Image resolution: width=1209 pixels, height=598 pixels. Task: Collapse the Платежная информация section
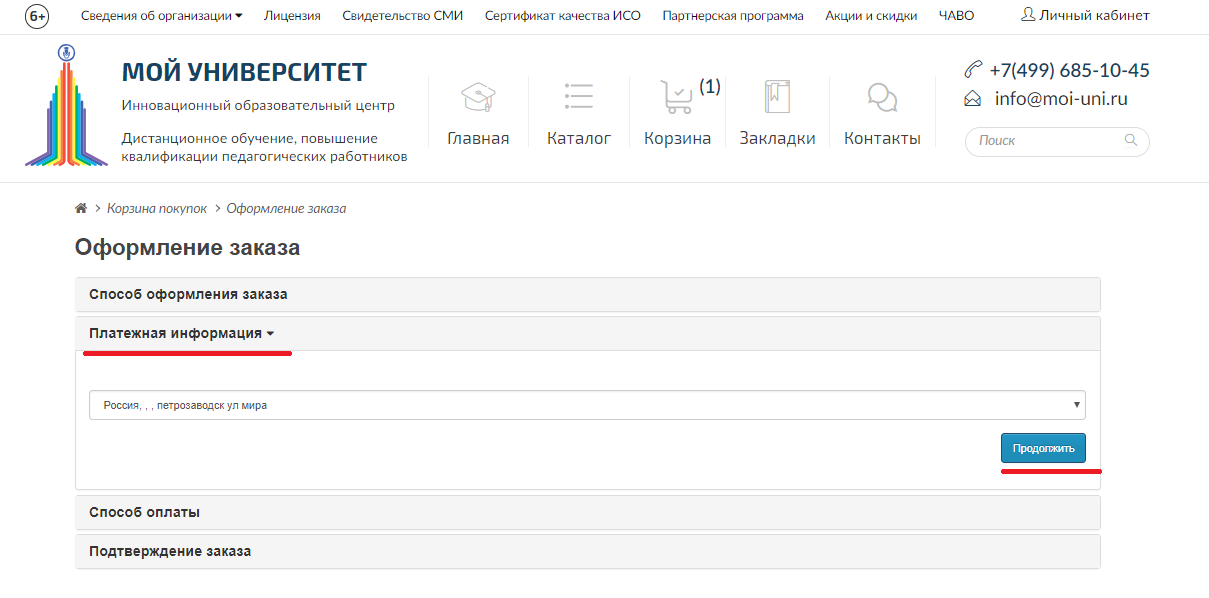[x=181, y=334]
